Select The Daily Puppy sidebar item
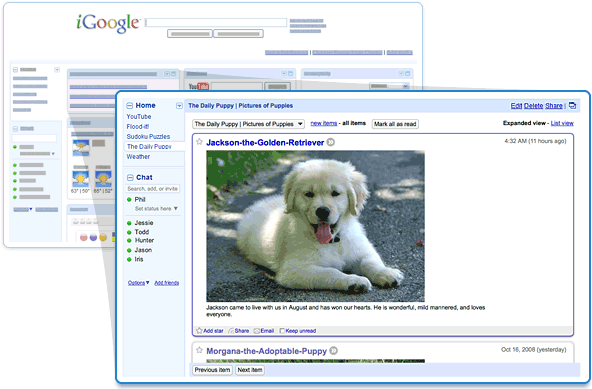592x389 pixels. click(x=149, y=147)
